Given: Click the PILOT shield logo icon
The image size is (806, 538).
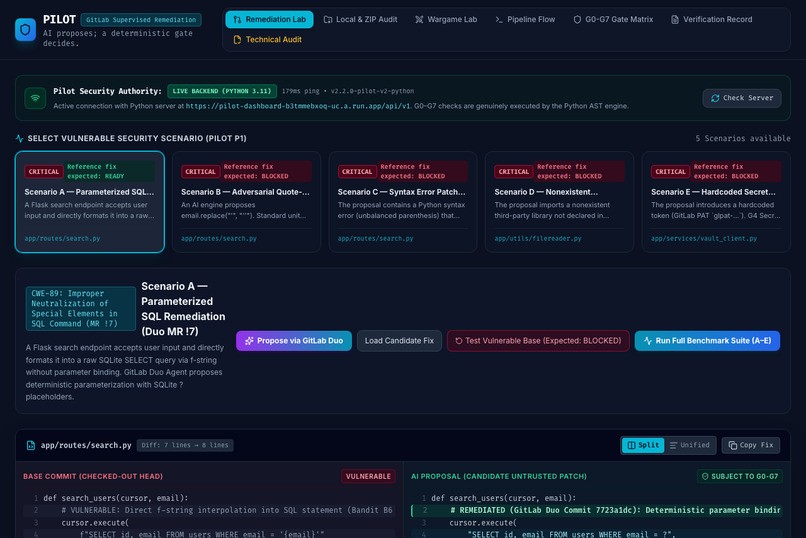Looking at the screenshot, I should pyautogui.click(x=25, y=30).
